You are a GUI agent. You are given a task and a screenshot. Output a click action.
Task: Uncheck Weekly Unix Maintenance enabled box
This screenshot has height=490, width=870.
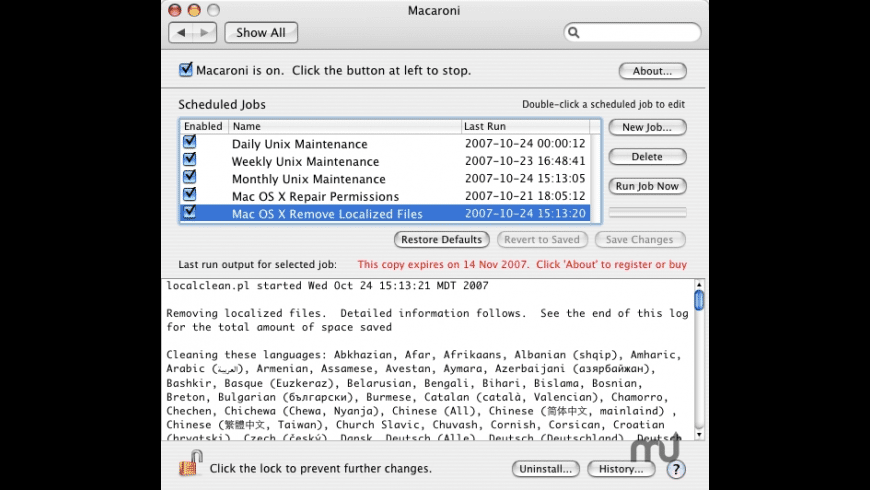[189, 159]
